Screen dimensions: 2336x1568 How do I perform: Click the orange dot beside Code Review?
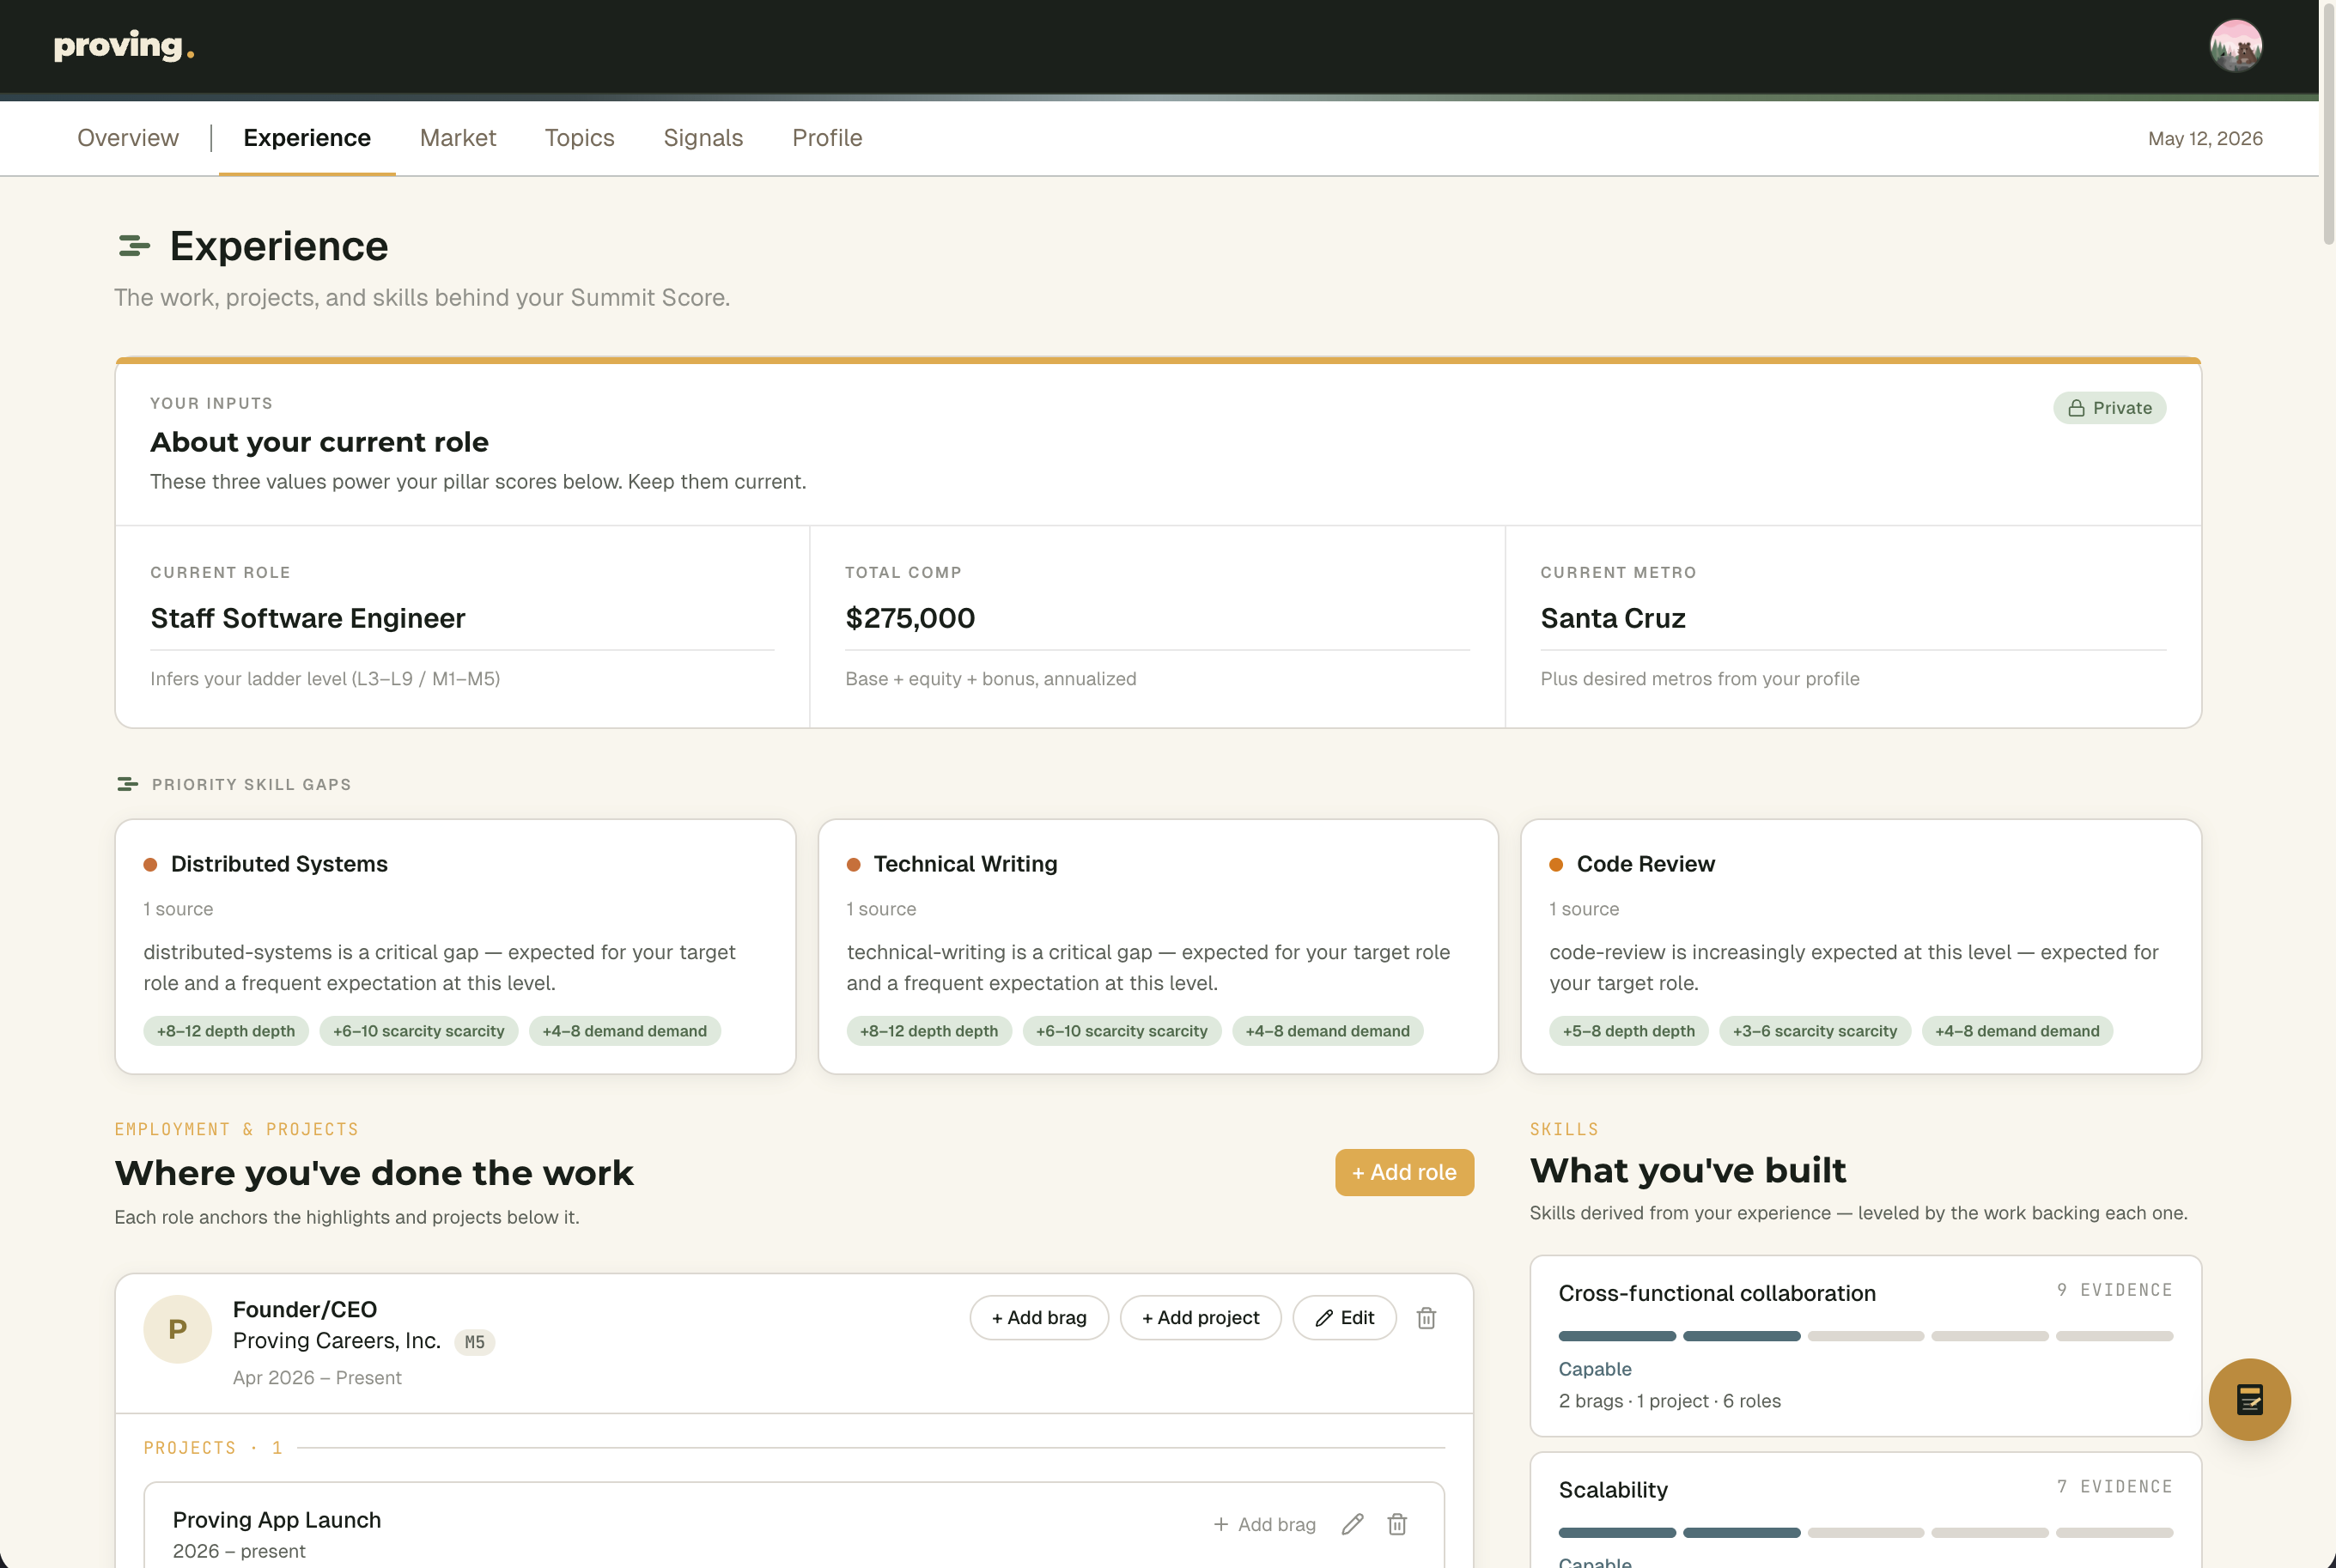click(1556, 864)
